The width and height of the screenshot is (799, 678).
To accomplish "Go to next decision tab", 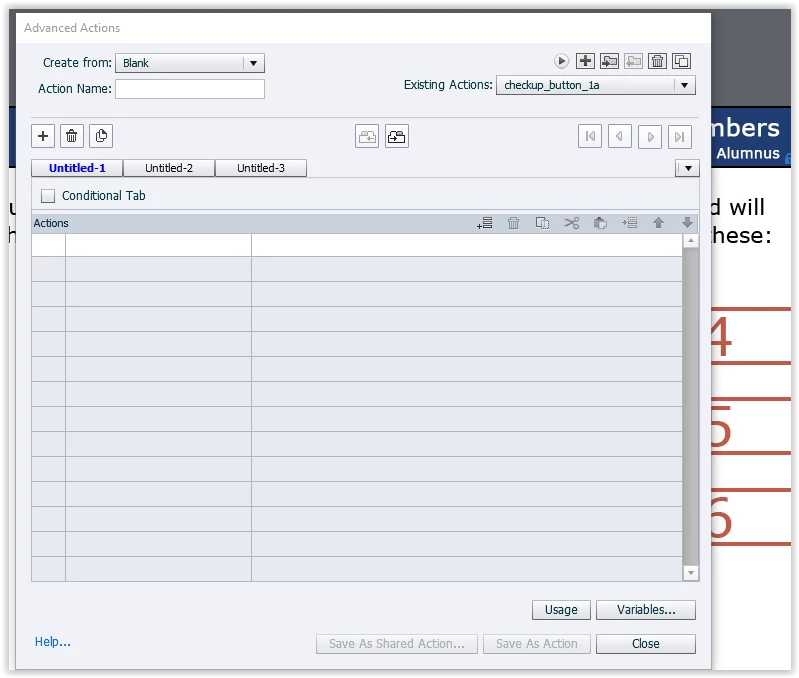I will [x=650, y=137].
